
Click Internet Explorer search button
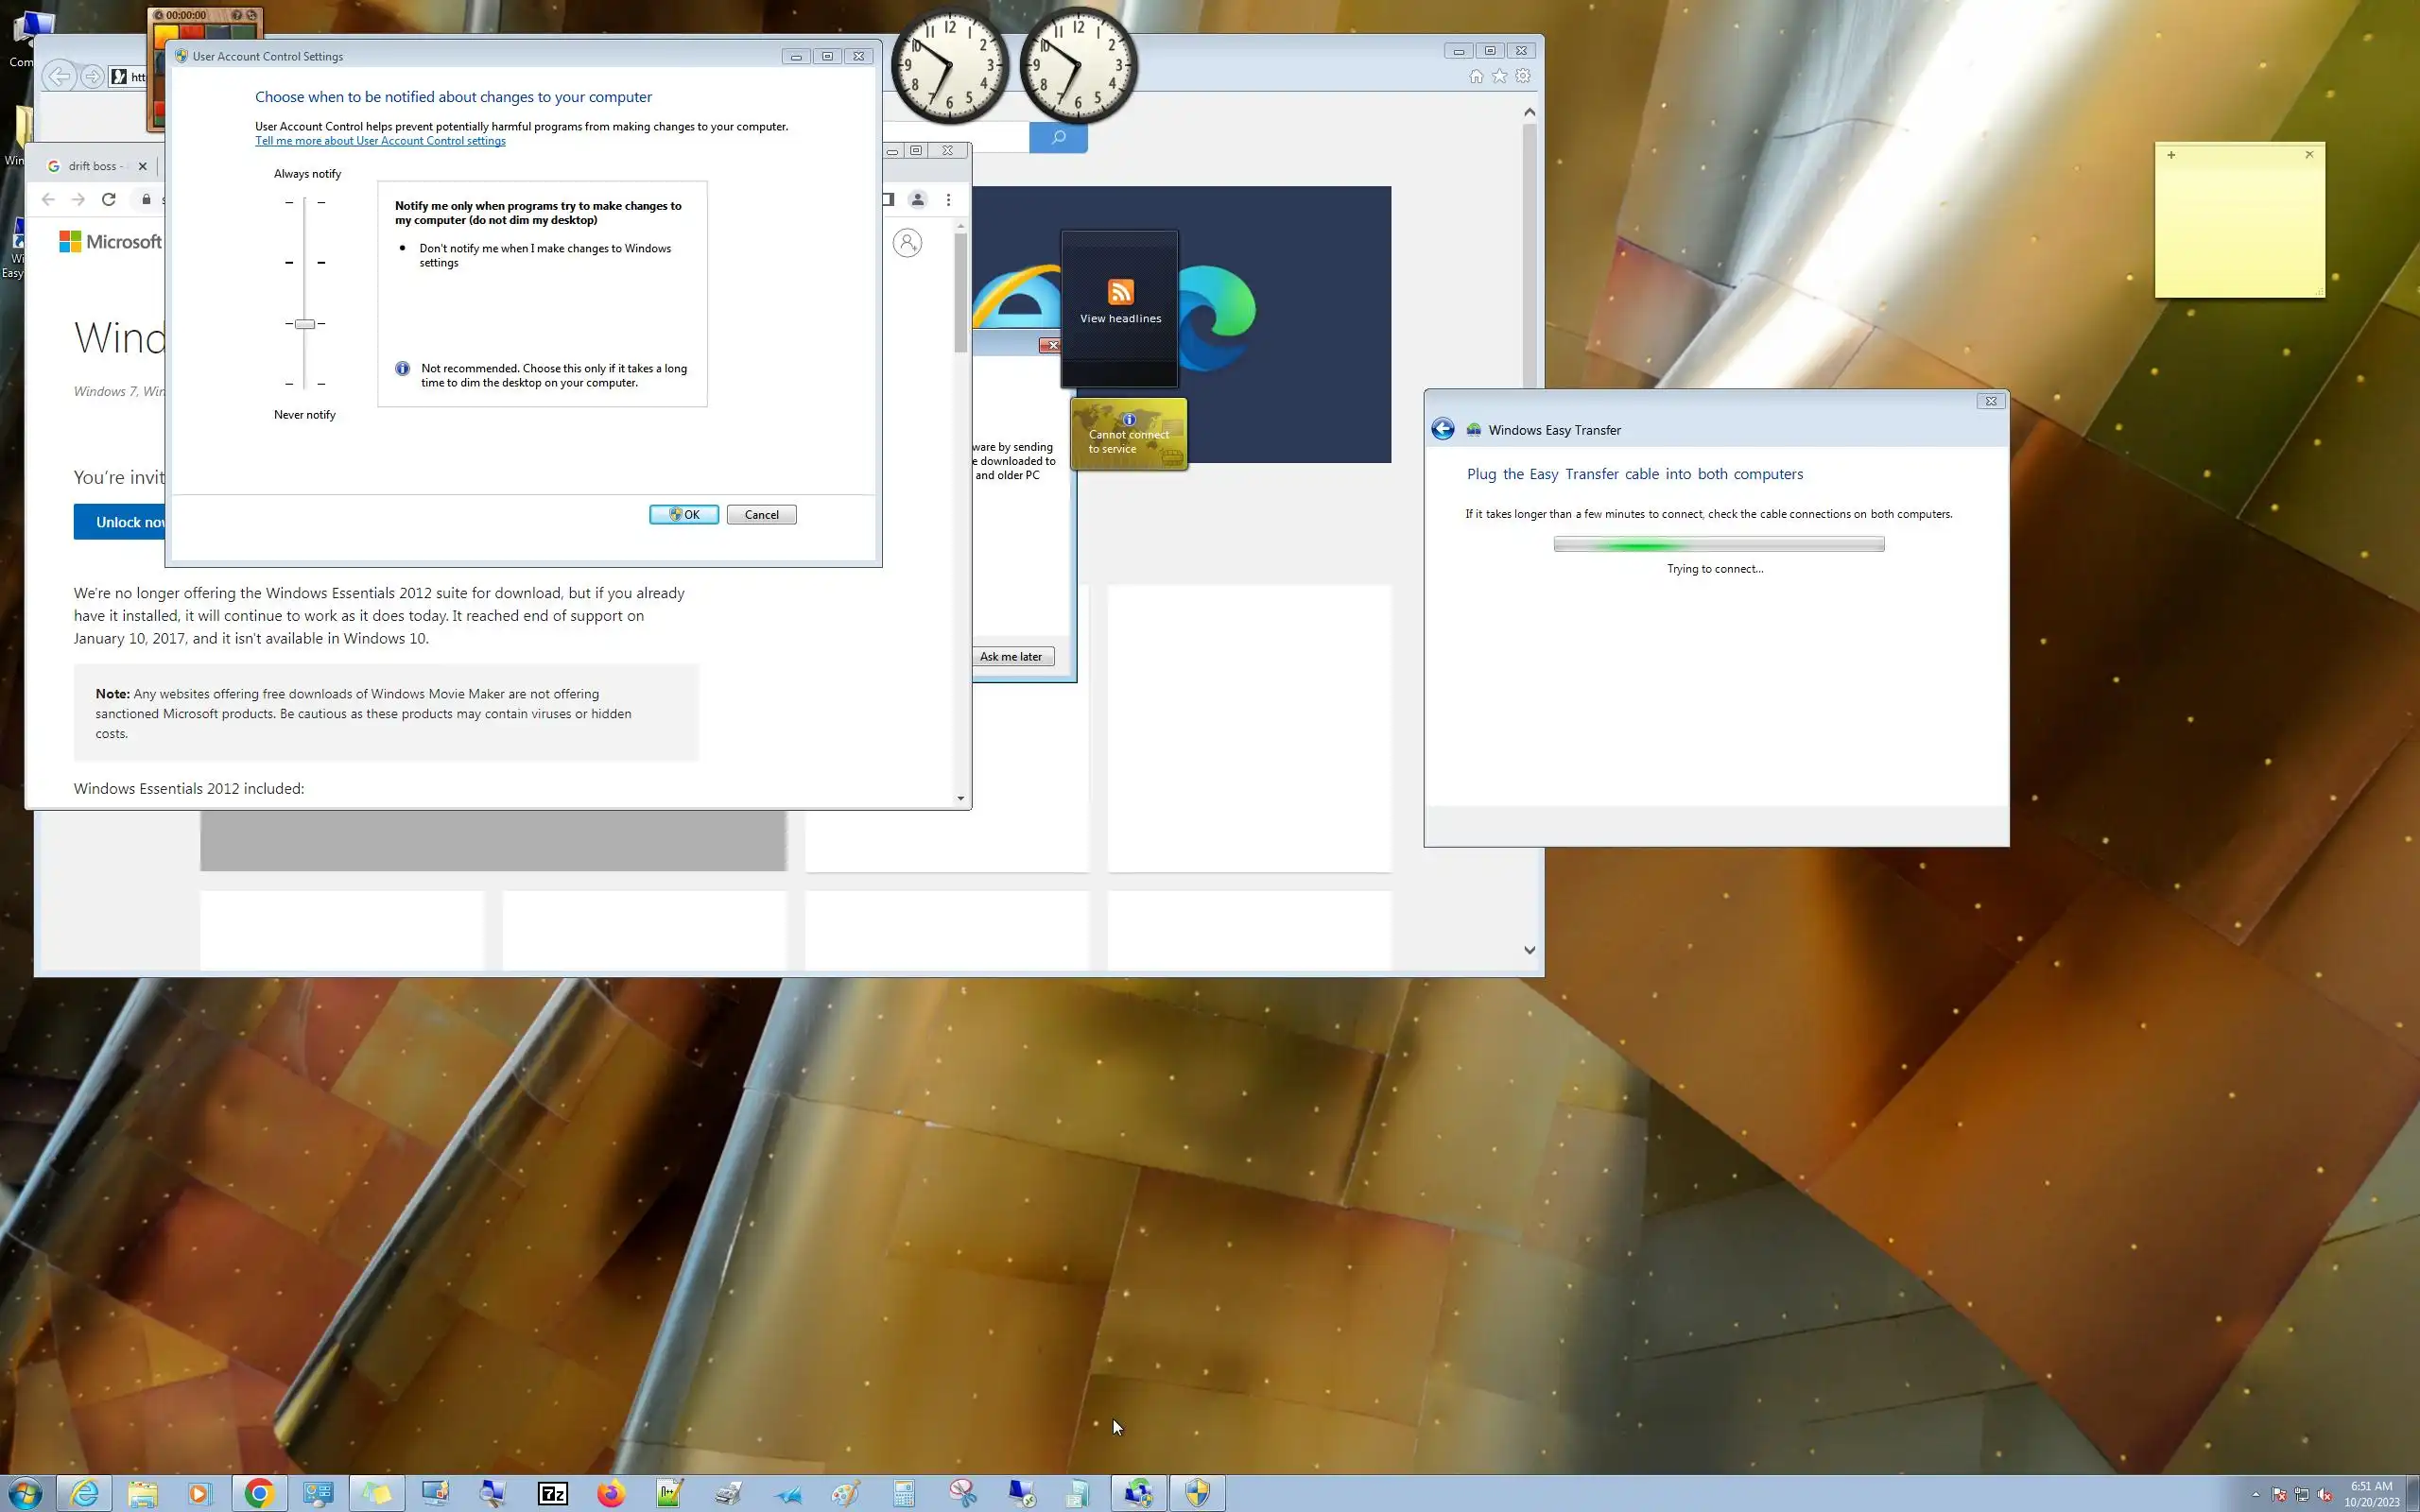click(1058, 138)
